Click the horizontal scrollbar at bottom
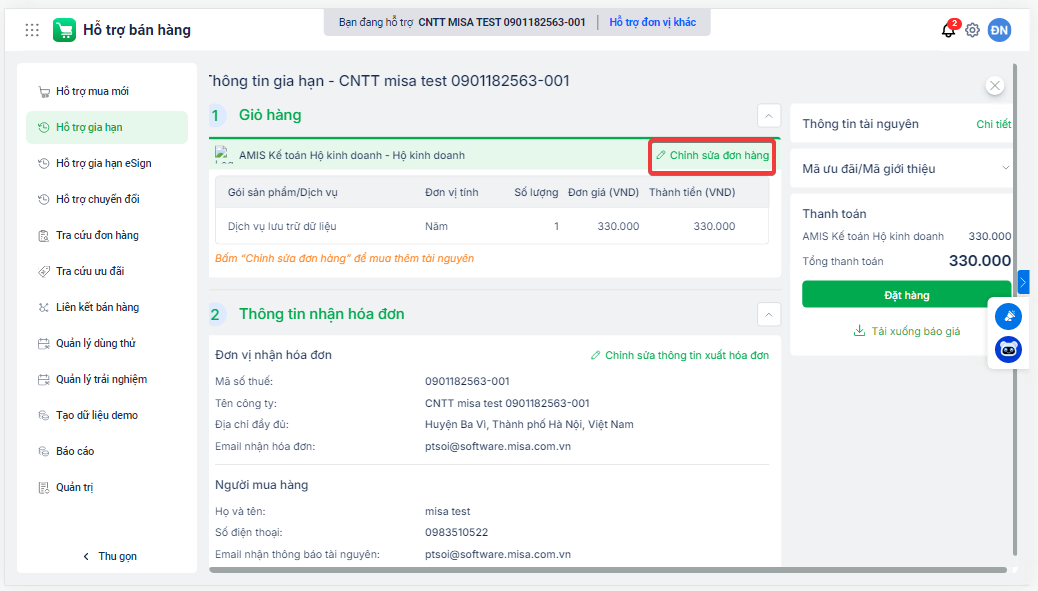 [x=608, y=569]
